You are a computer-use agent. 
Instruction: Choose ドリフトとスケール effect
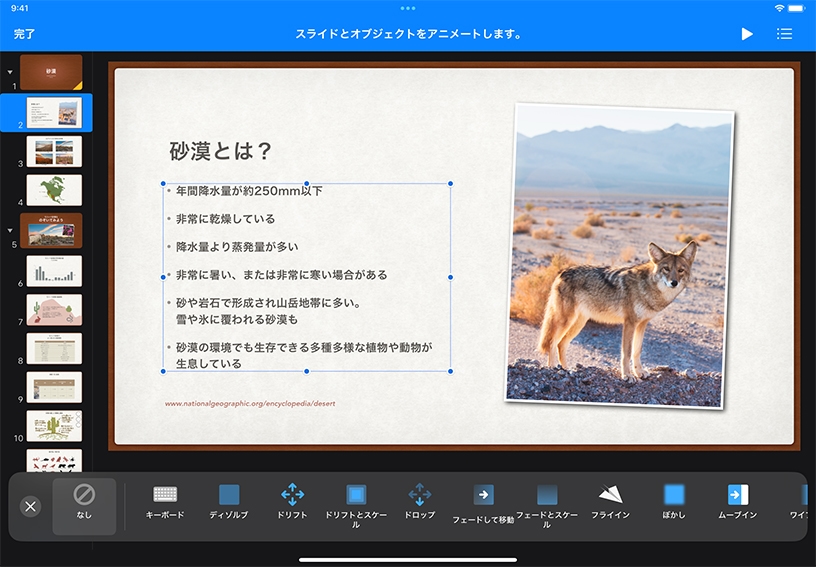(356, 504)
